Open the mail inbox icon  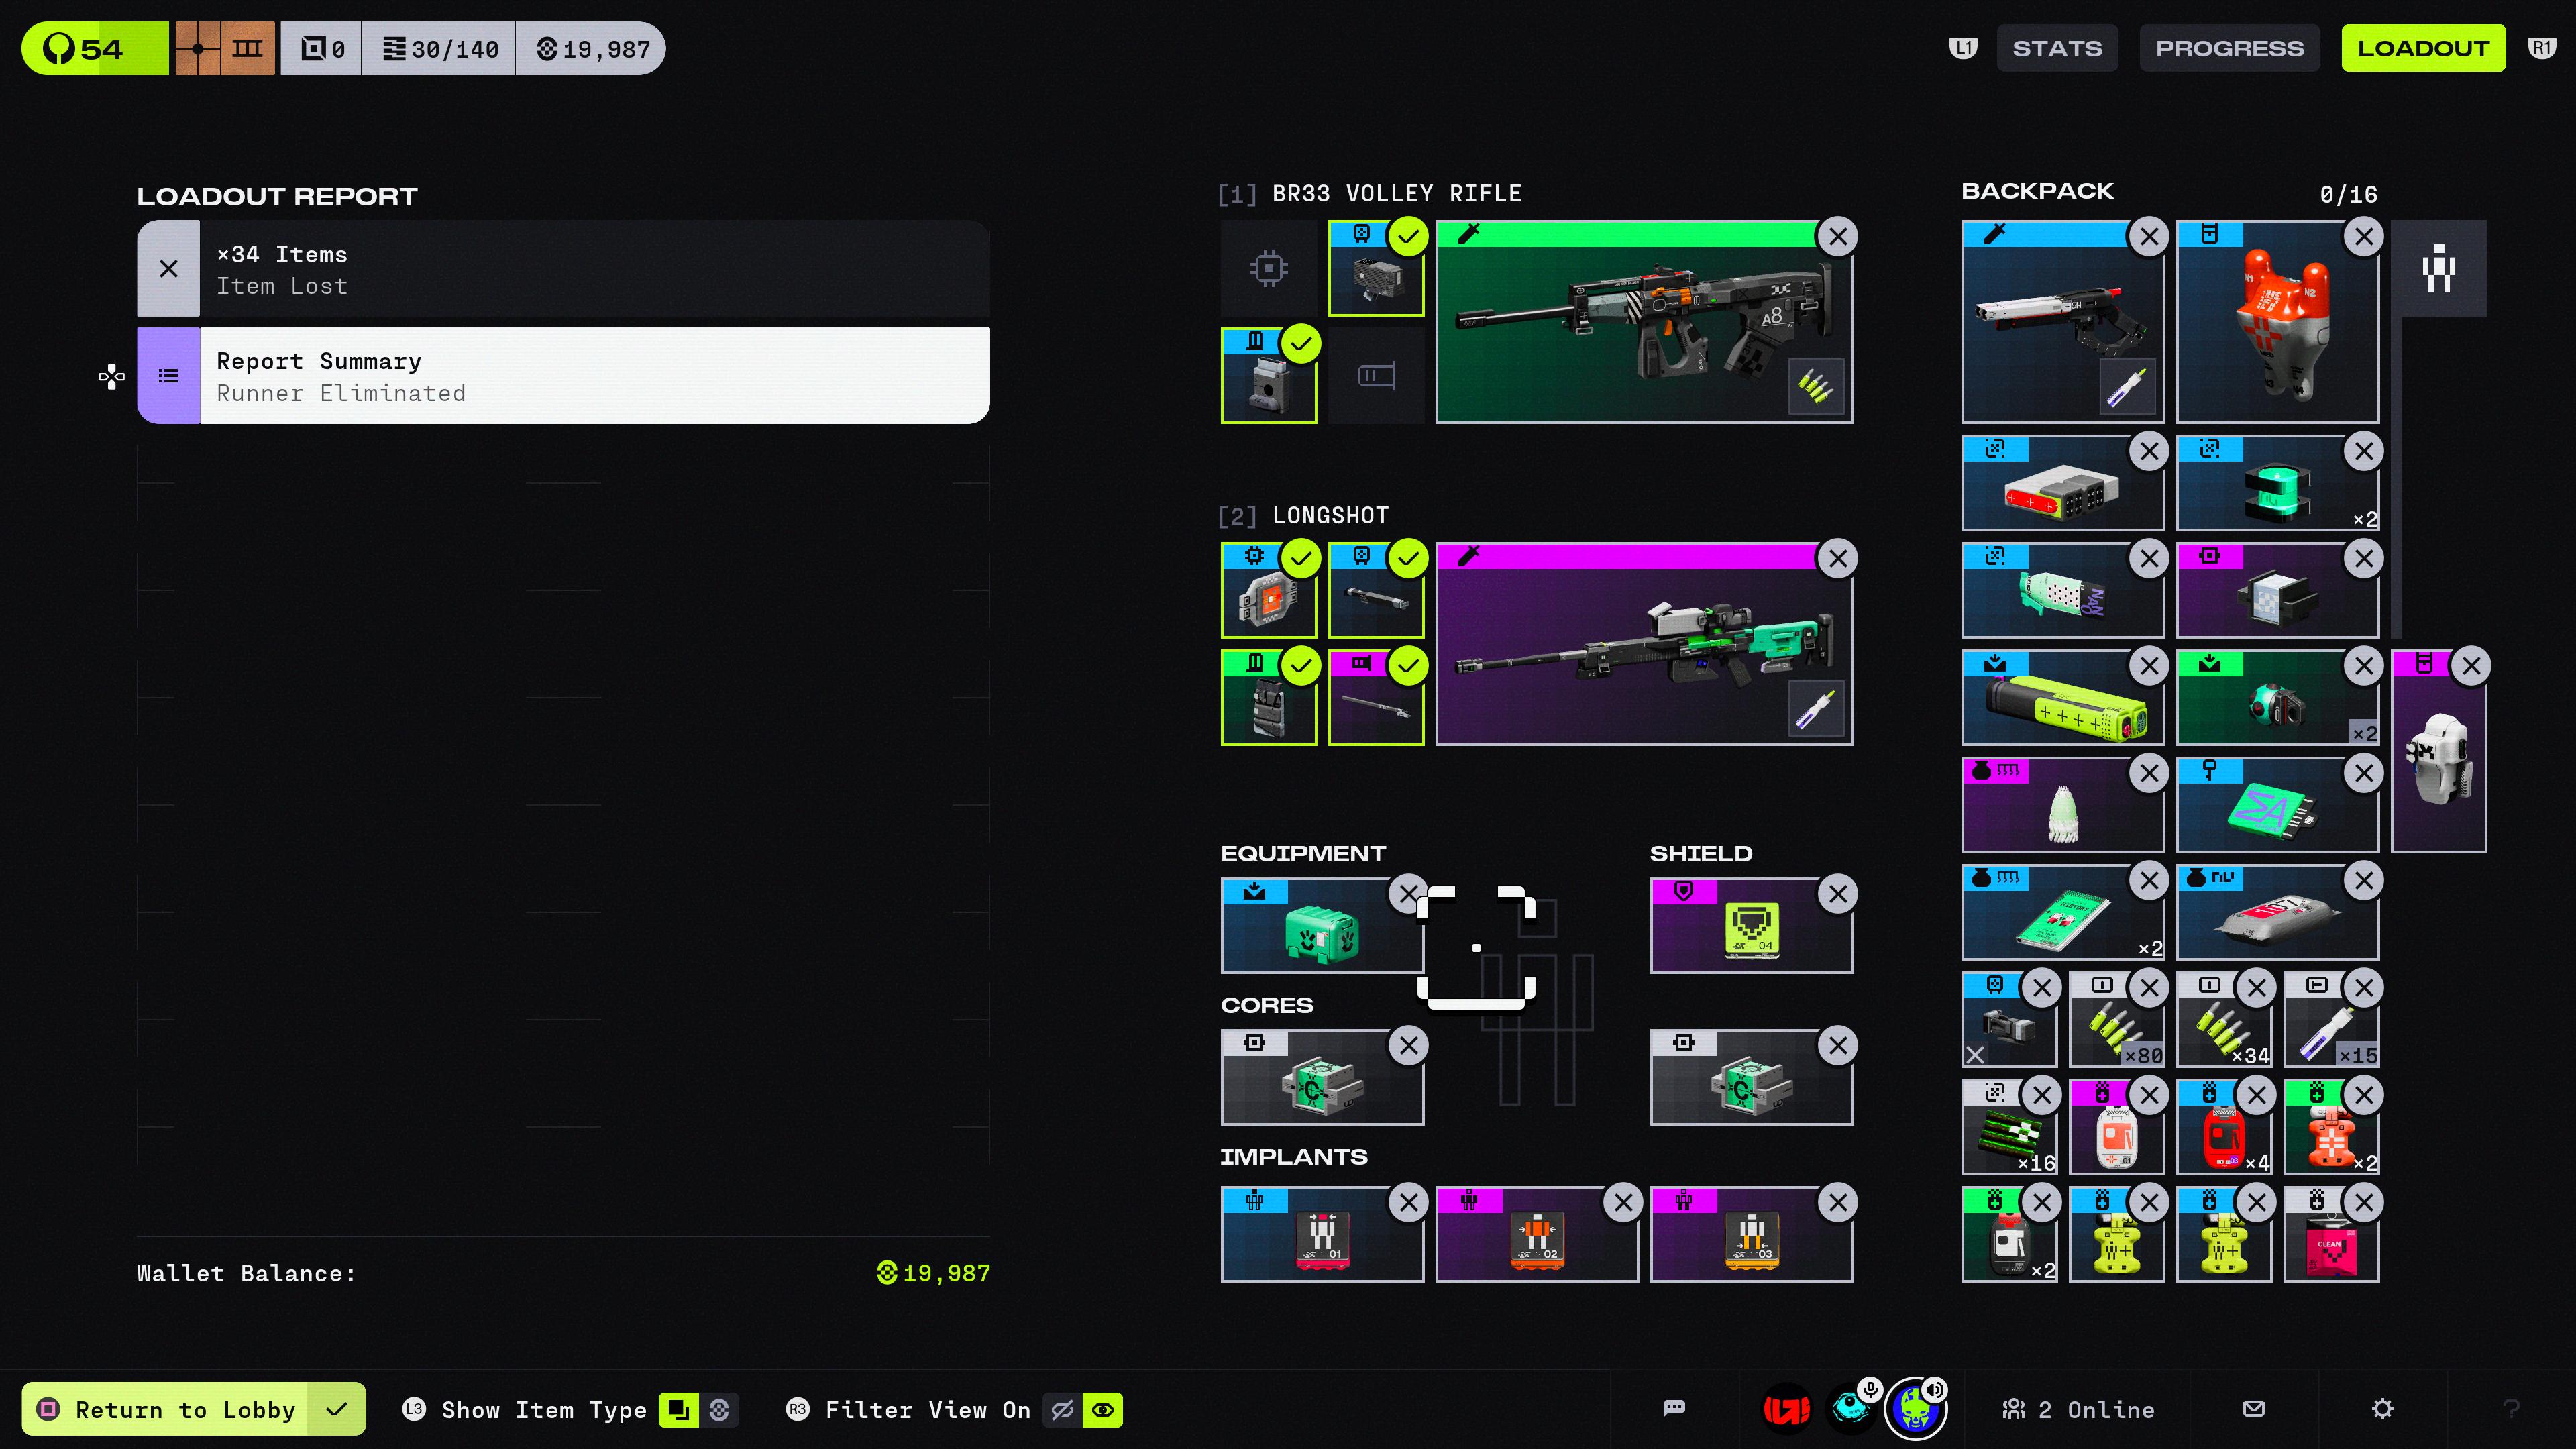[2253, 1409]
